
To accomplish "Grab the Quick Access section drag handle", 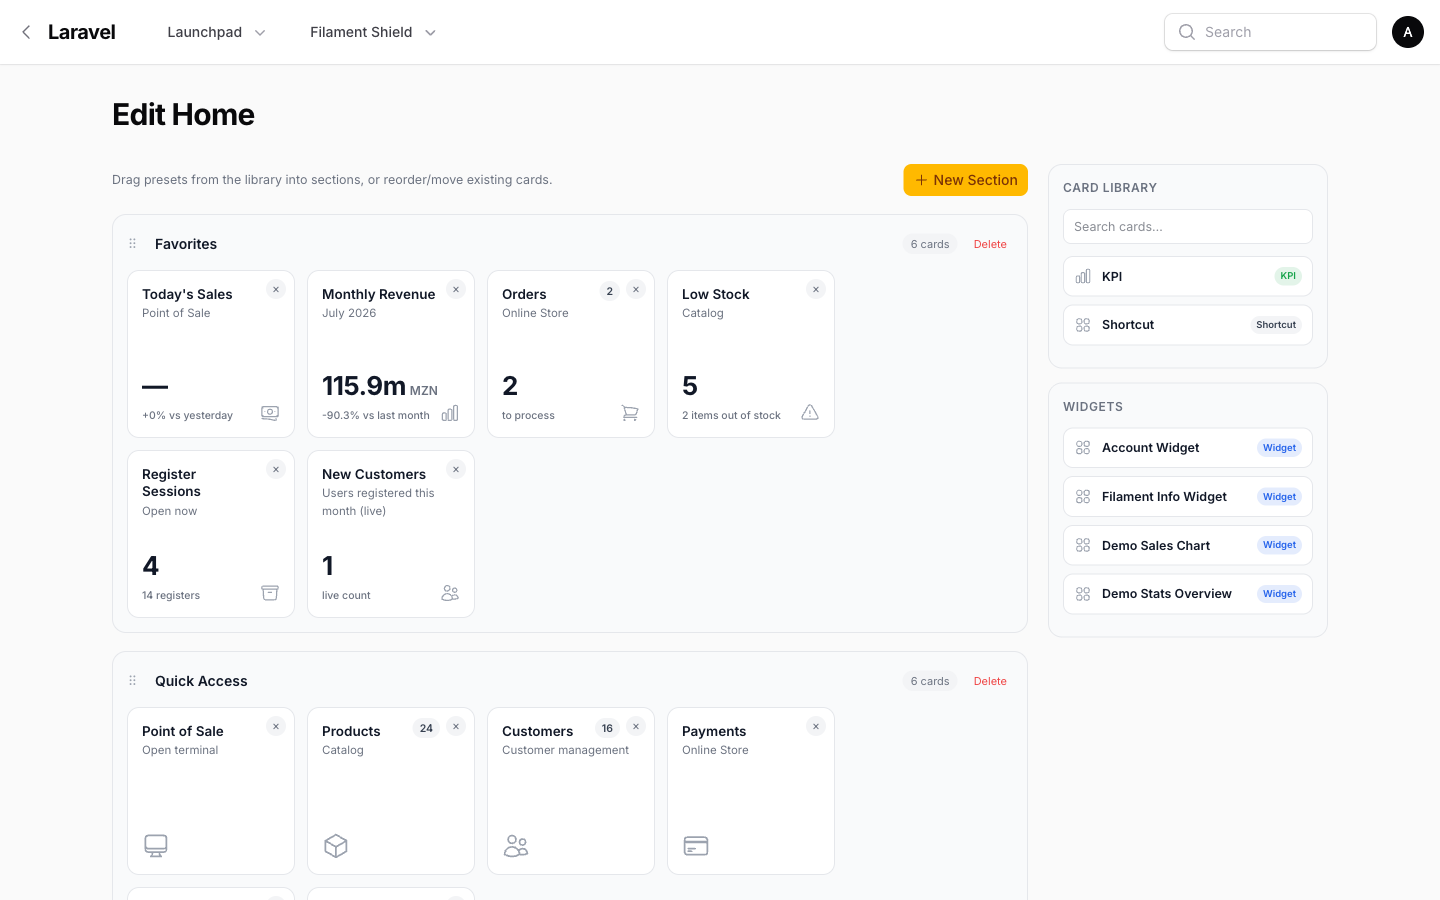I will click(x=132, y=681).
